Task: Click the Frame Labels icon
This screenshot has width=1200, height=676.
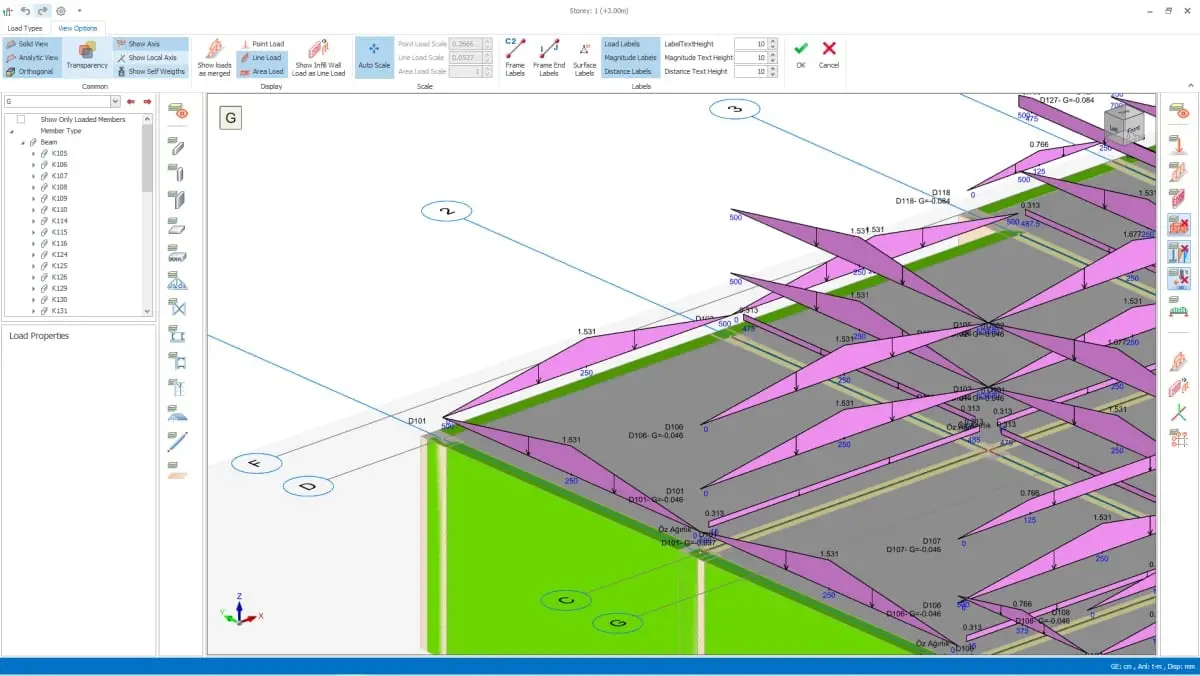Action: pyautogui.click(x=515, y=57)
